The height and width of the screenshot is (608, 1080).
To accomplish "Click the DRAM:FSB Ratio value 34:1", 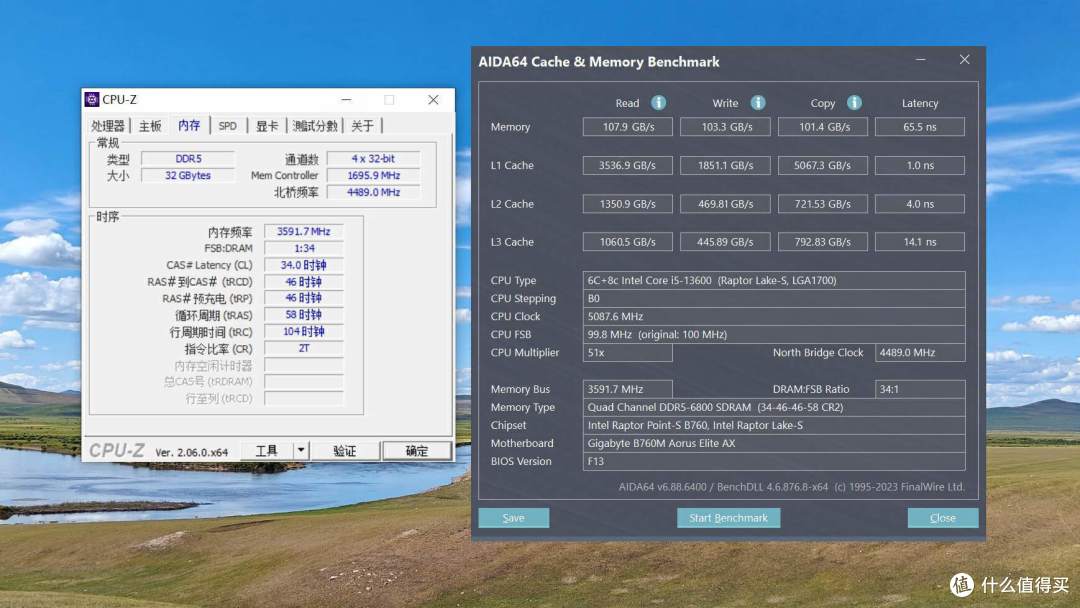I will (x=920, y=389).
